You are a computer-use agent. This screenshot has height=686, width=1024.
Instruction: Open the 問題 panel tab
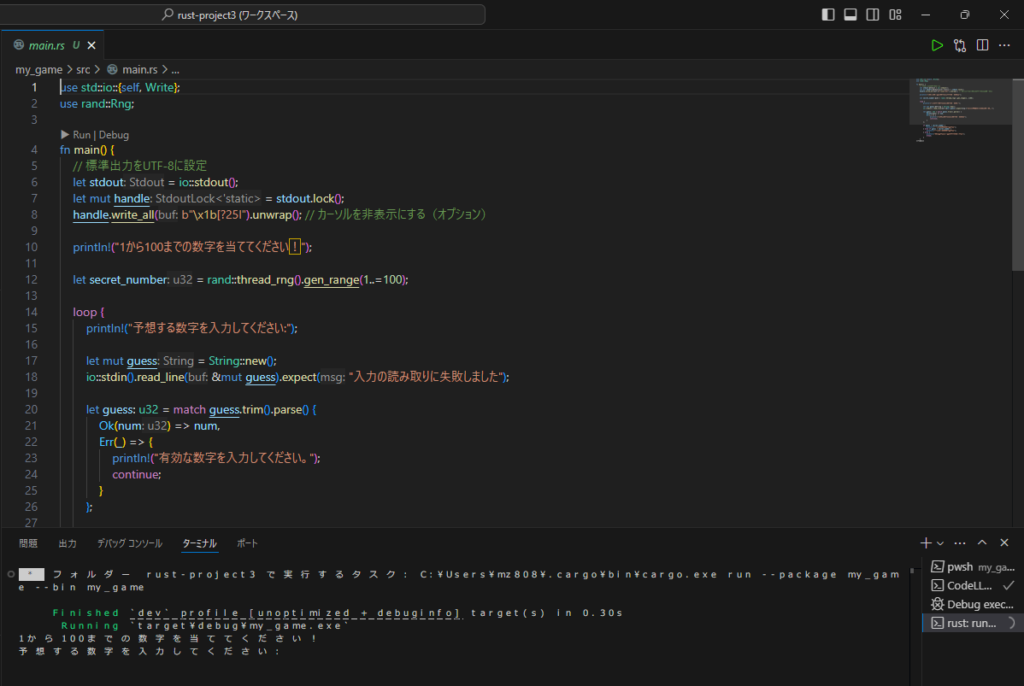tap(28, 543)
